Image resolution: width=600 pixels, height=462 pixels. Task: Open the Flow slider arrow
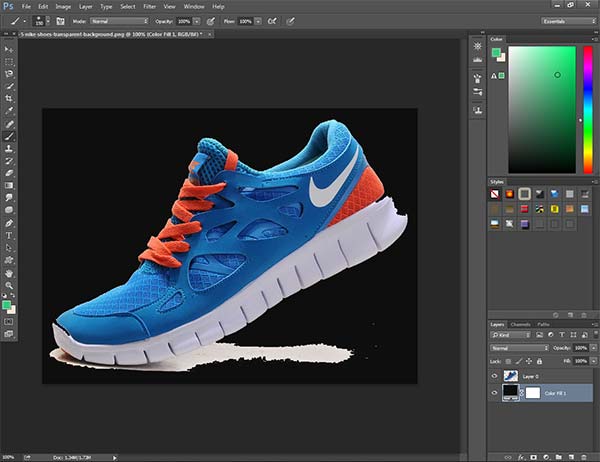tap(258, 21)
